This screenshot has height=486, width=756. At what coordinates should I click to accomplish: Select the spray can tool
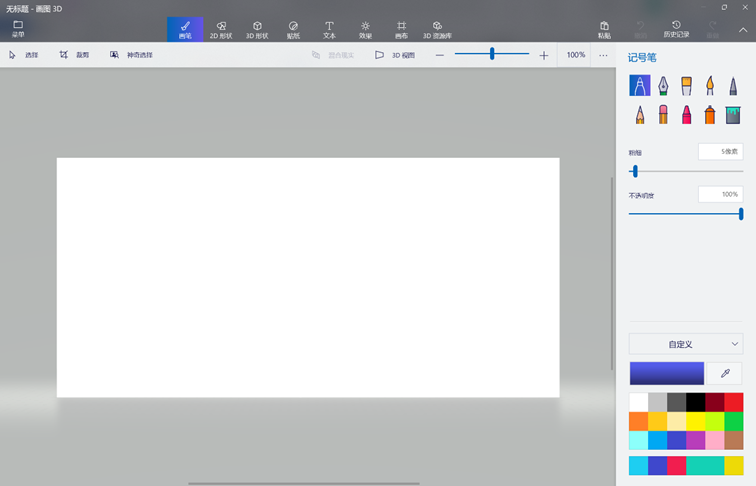point(710,115)
